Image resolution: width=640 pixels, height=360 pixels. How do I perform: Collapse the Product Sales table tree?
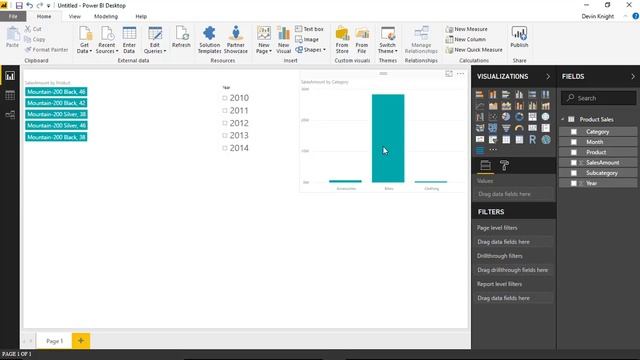click(x=563, y=119)
